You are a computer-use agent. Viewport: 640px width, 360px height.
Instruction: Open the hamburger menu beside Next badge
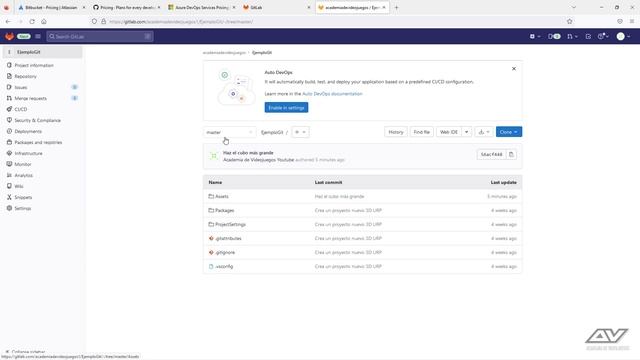pyautogui.click(x=38, y=36)
